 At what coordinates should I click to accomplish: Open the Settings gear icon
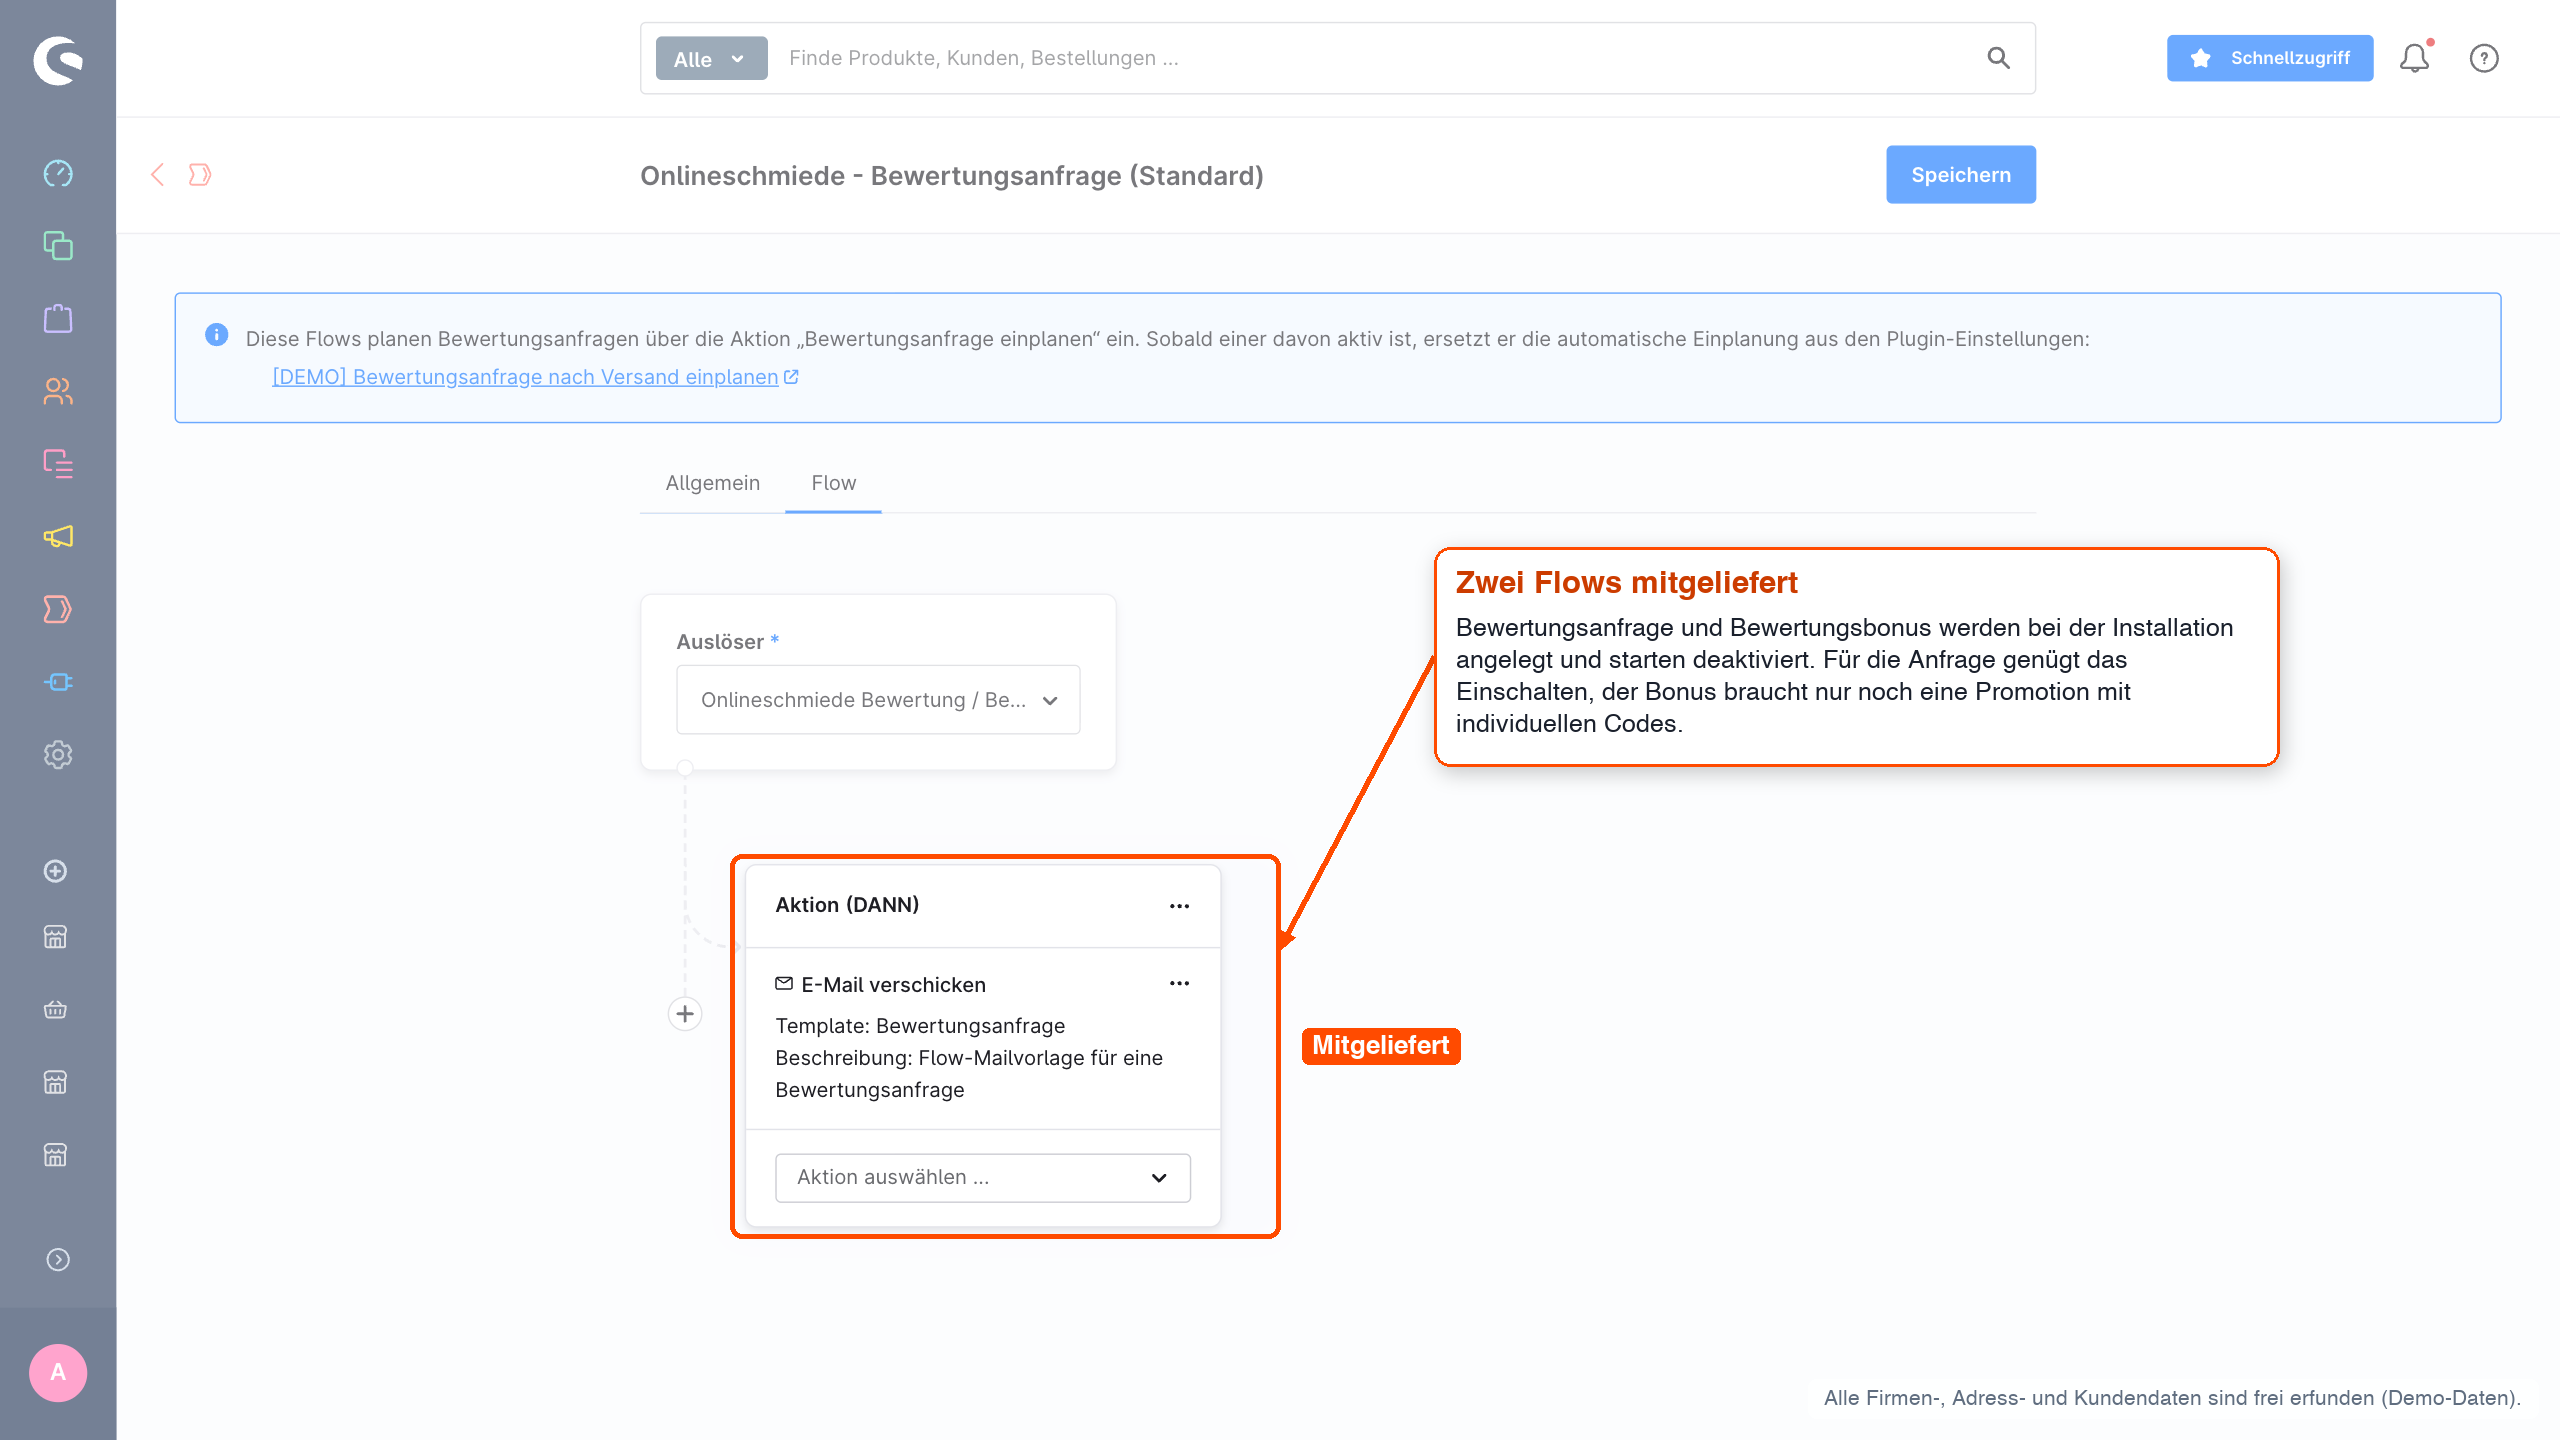pos(58,755)
